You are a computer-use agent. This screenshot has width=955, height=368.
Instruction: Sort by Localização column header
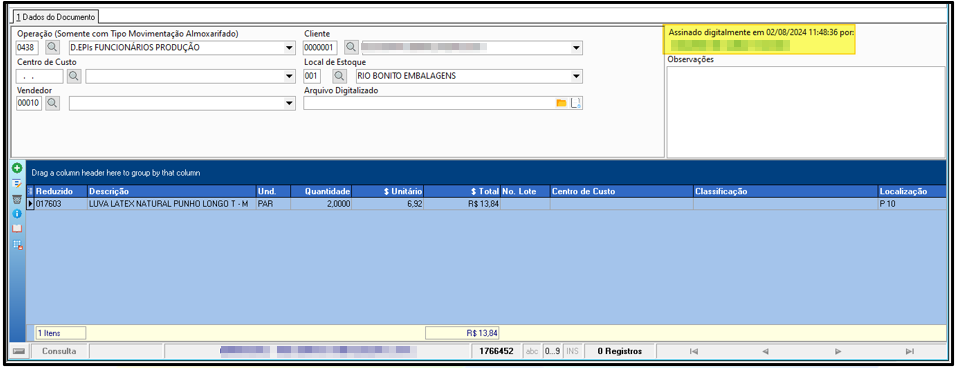point(912,191)
